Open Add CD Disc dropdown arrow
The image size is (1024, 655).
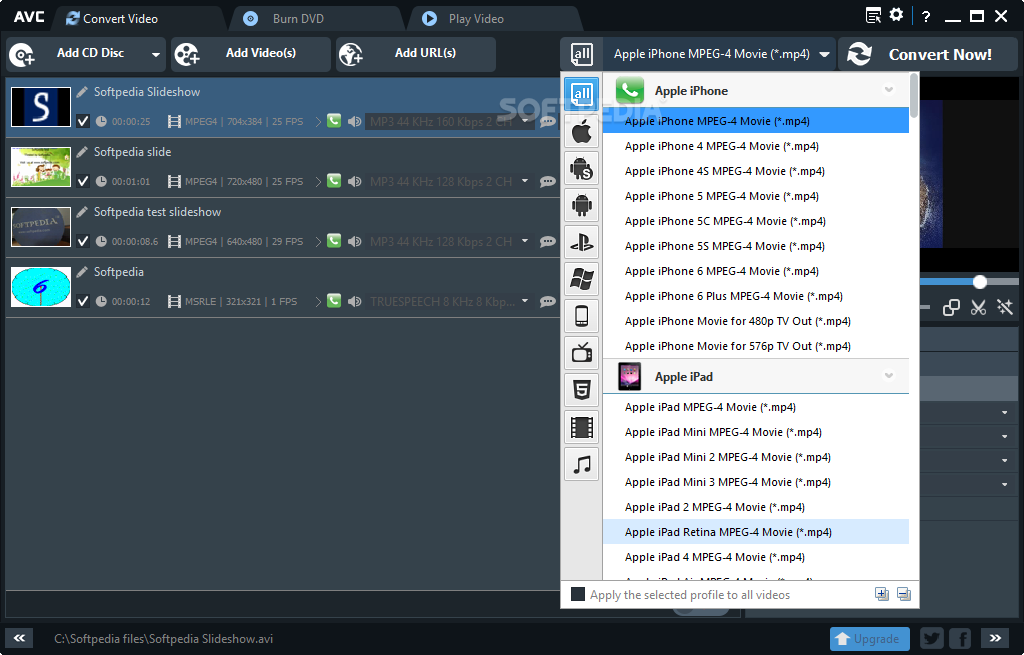[155, 54]
